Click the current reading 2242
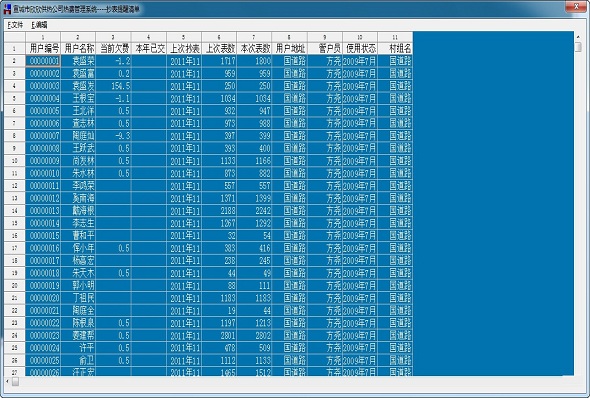This screenshot has width=590, height=398. coord(254,210)
